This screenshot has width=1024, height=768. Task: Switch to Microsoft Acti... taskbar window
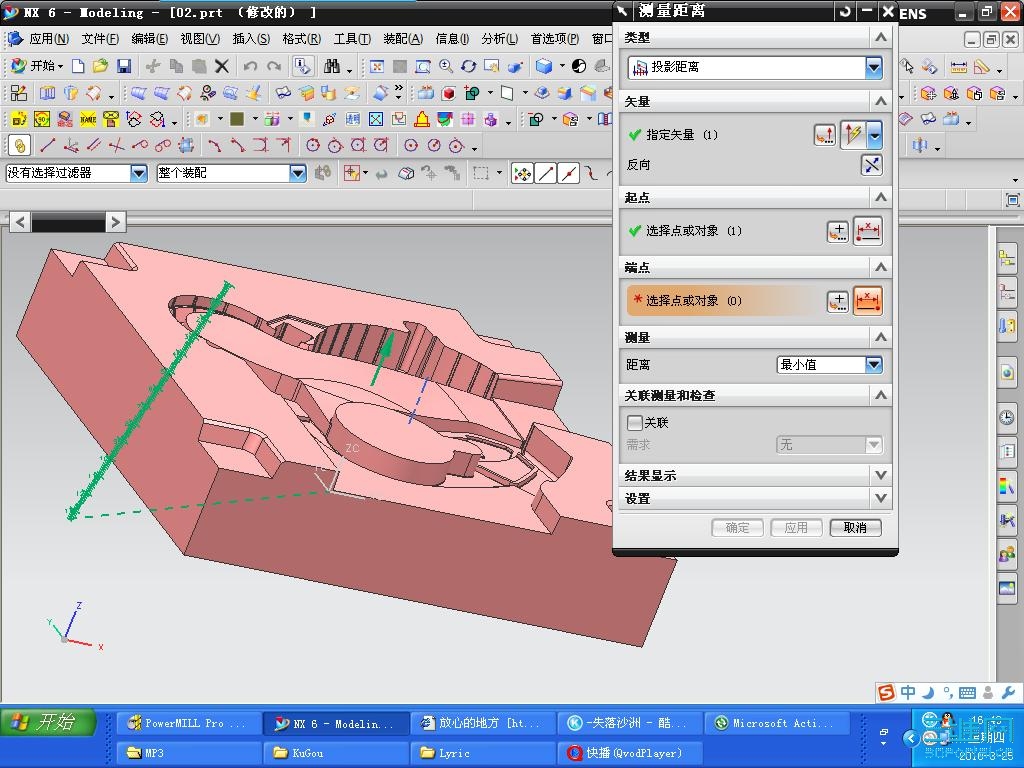click(x=776, y=724)
